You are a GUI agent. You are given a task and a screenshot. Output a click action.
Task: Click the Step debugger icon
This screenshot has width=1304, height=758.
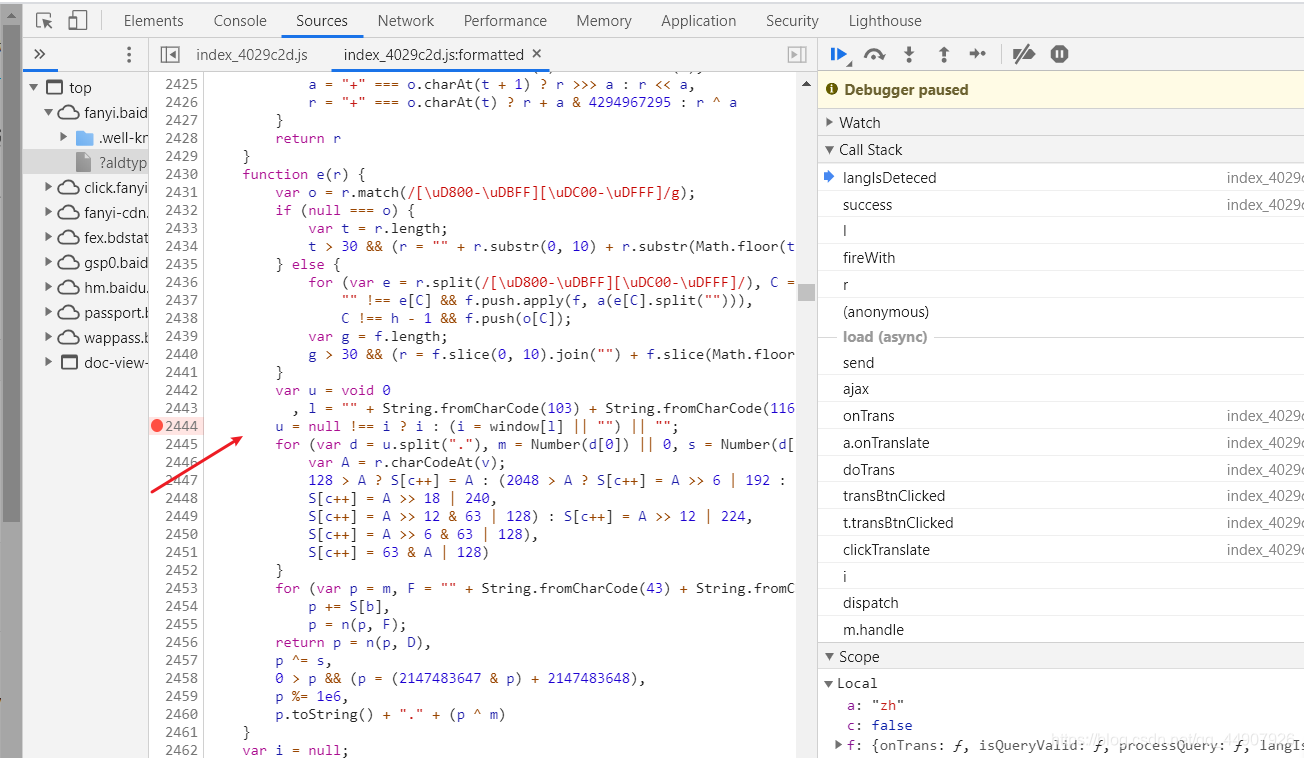(x=978, y=54)
